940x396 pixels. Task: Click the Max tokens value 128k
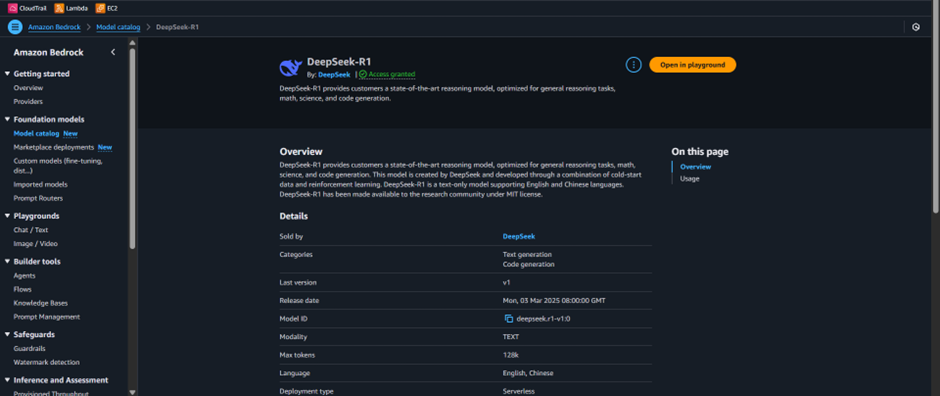tap(510, 355)
